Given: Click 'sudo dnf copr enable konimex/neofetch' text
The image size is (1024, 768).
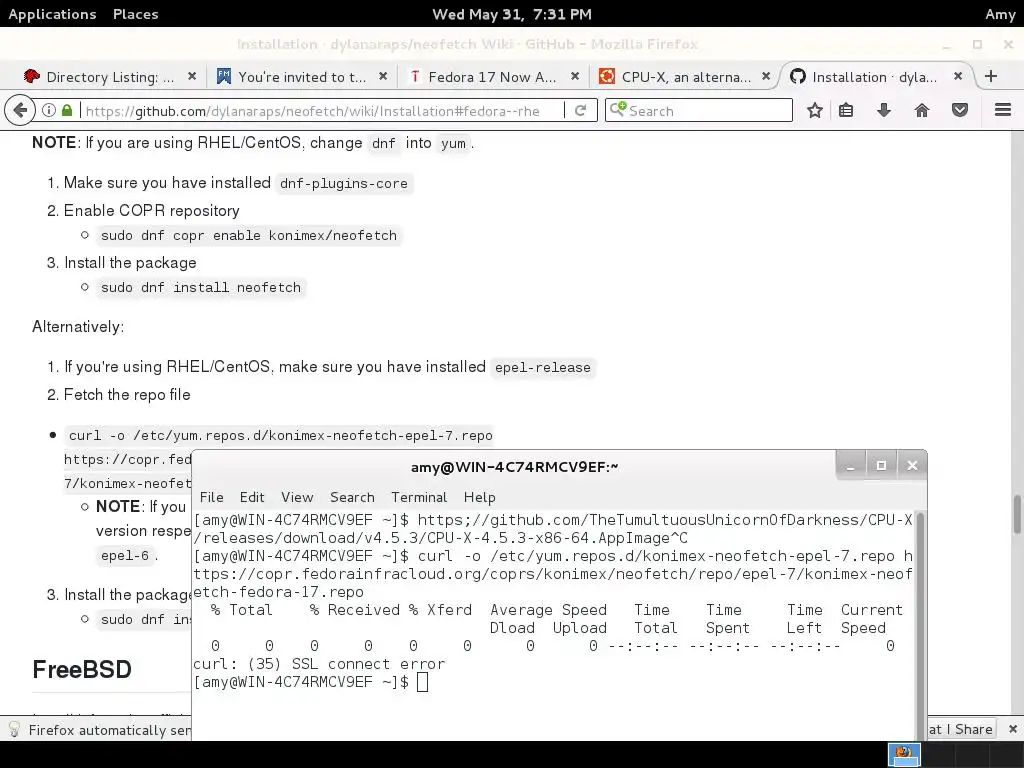Looking at the screenshot, I should 249,235.
